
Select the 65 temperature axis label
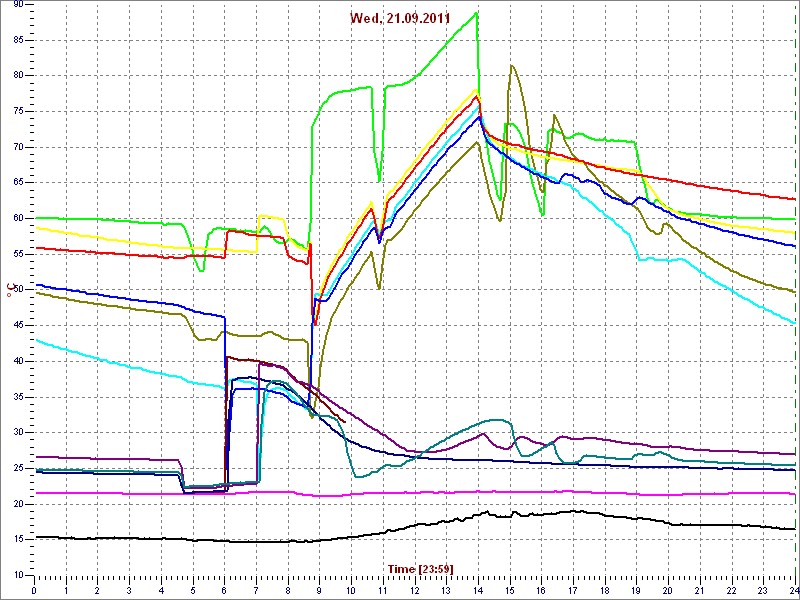[18, 183]
